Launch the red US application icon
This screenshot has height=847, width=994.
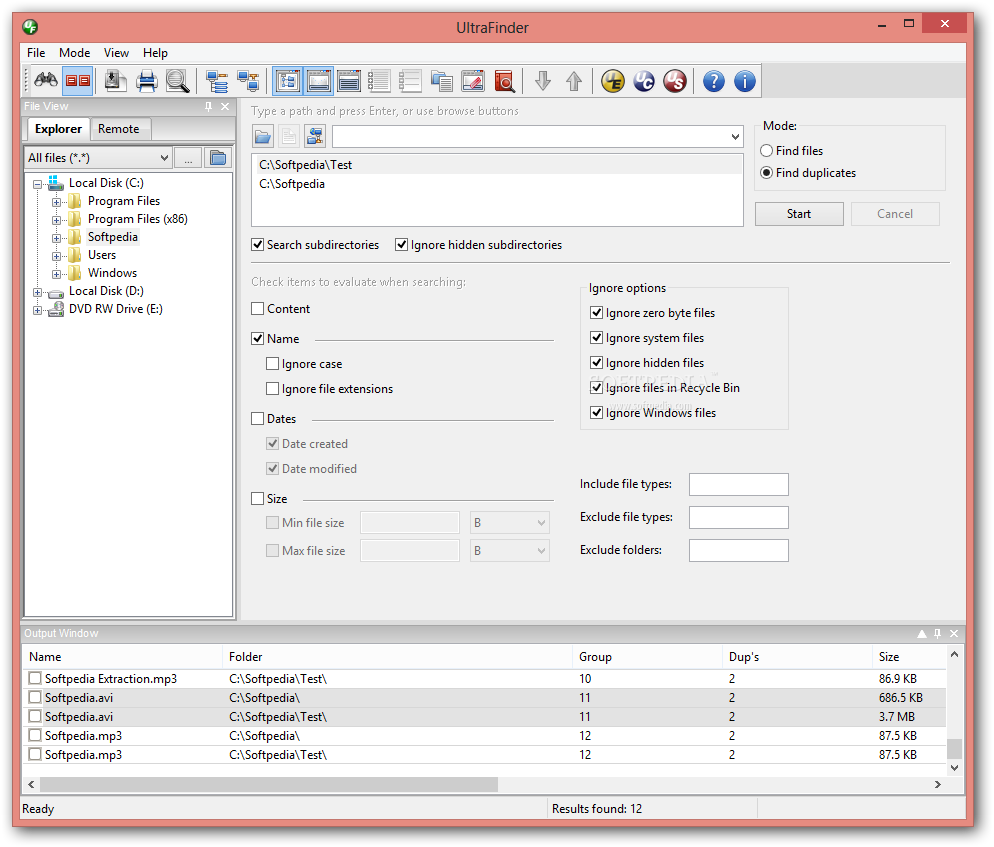tap(675, 81)
